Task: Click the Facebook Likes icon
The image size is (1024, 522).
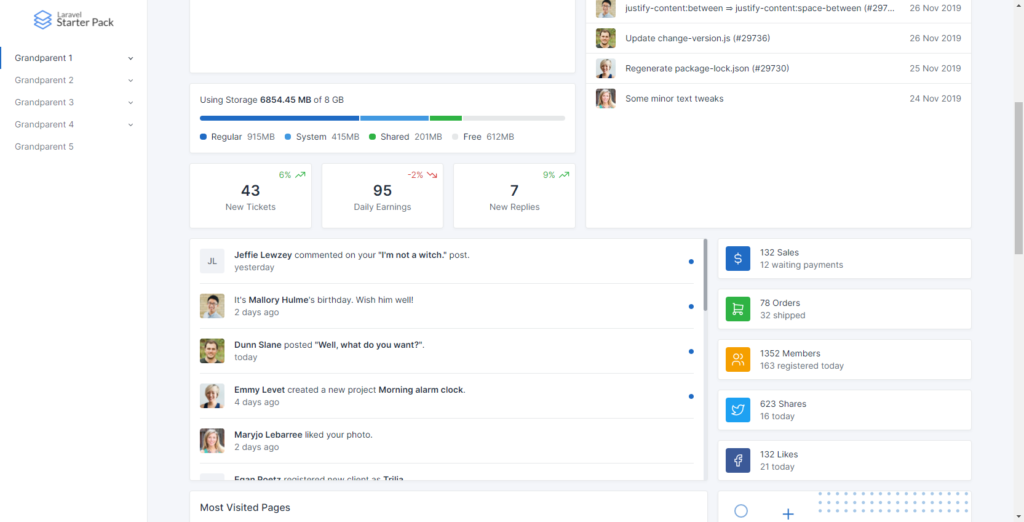Action: coord(738,461)
